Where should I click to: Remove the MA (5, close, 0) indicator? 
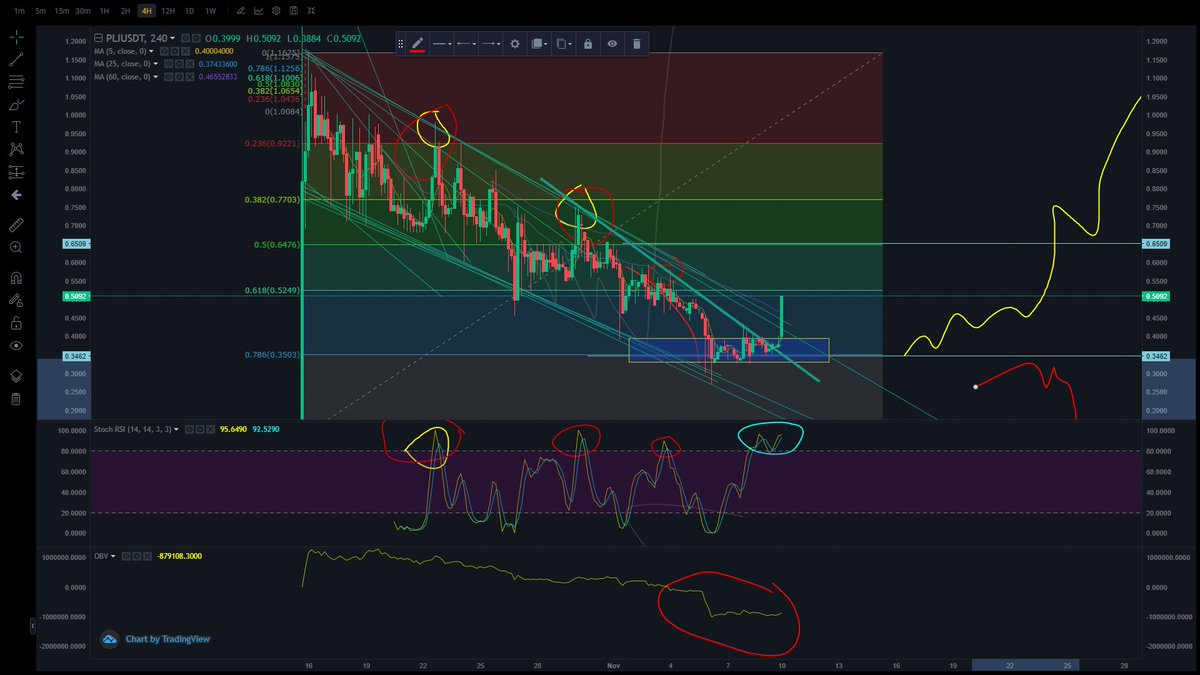click(186, 51)
